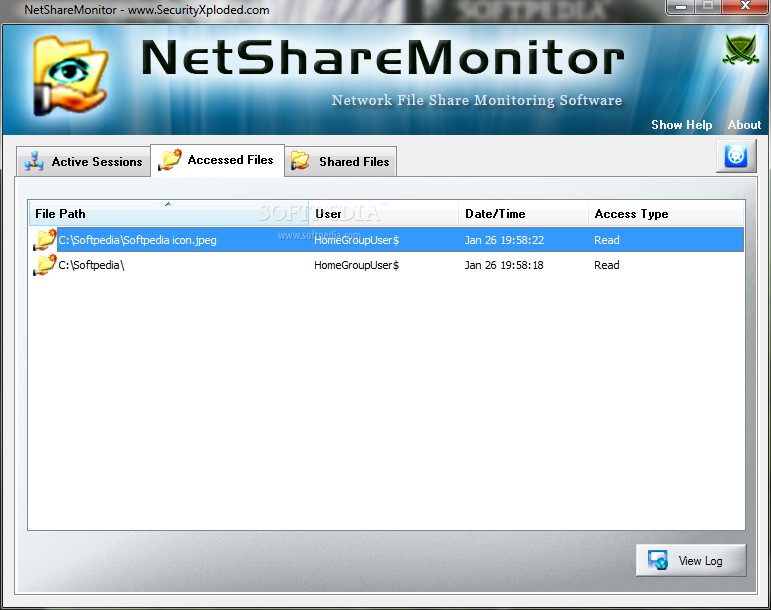This screenshot has width=771, height=610.
Task: Click Read in the 19:58:22 row
Action: coord(606,240)
